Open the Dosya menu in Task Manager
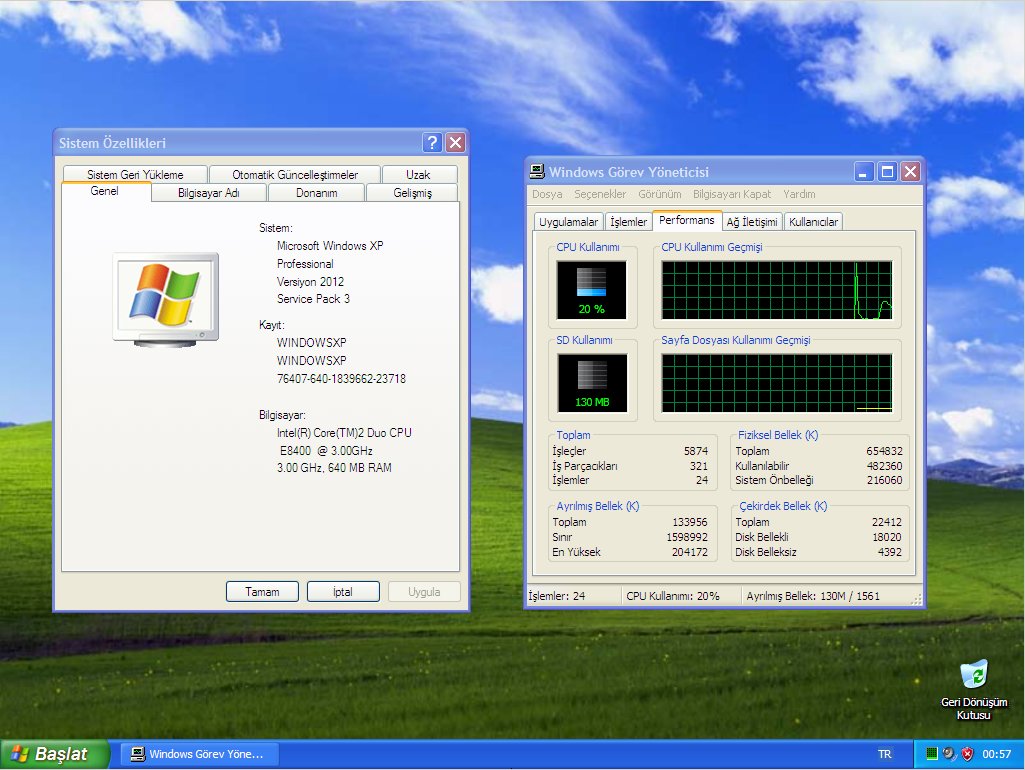Viewport: 1025px width, 770px height. [547, 194]
